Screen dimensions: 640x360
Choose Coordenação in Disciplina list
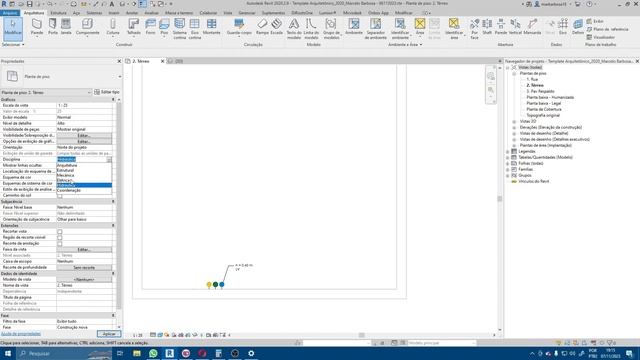click(84, 190)
